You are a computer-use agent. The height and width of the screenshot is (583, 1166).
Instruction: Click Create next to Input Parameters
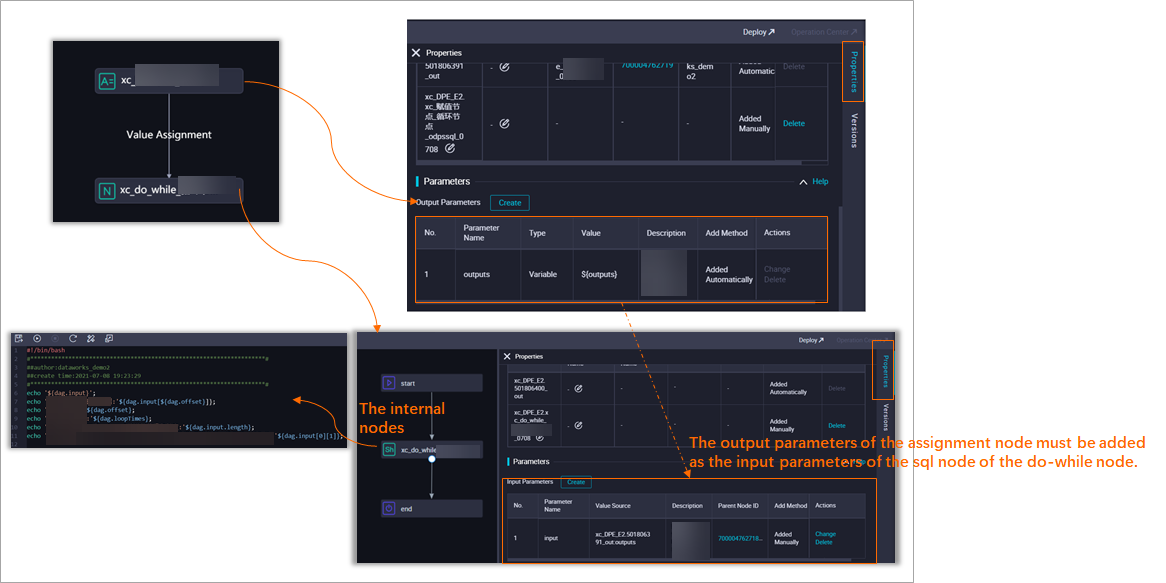click(576, 482)
